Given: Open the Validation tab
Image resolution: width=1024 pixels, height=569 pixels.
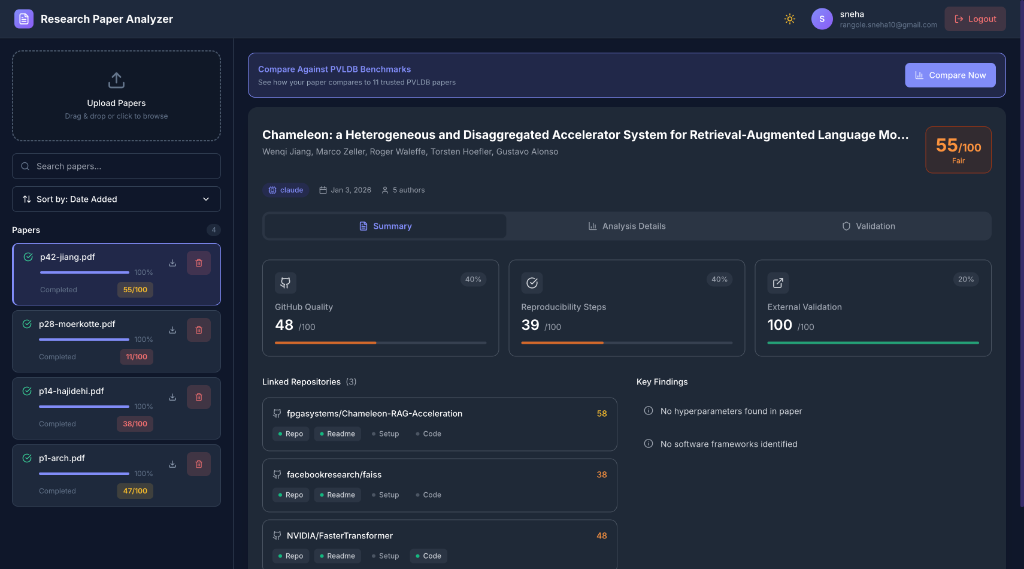Looking at the screenshot, I should (x=868, y=226).
